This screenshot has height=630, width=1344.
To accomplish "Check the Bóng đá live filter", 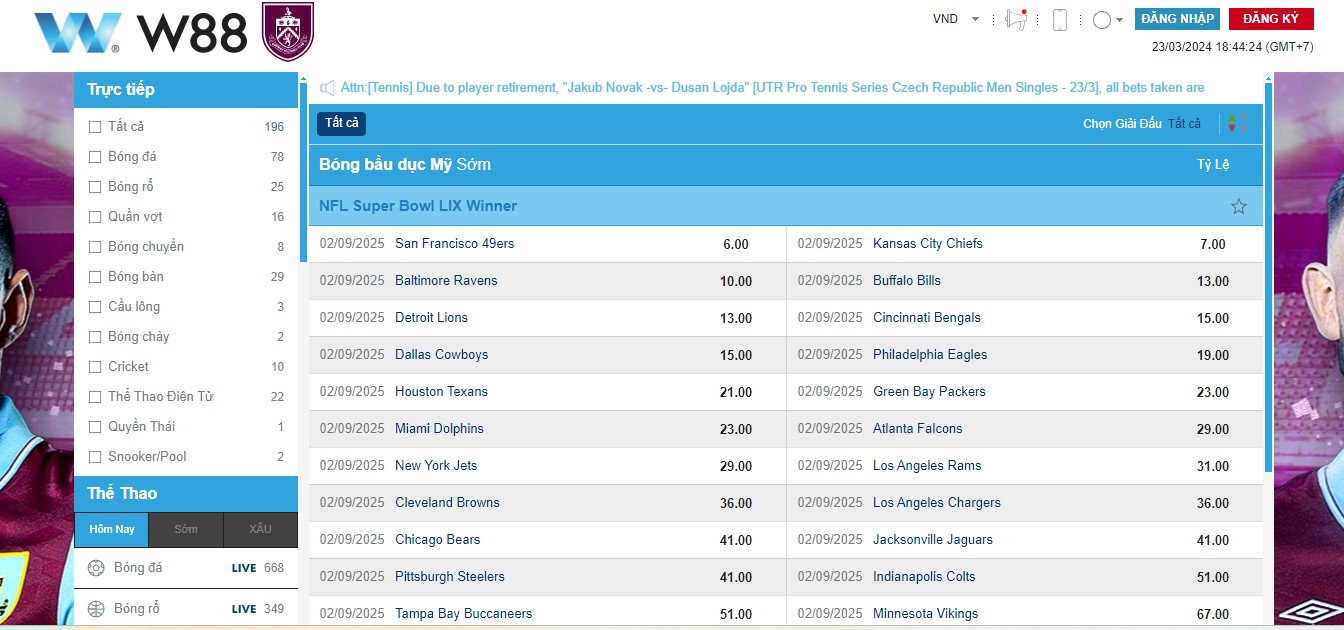I will [95, 157].
